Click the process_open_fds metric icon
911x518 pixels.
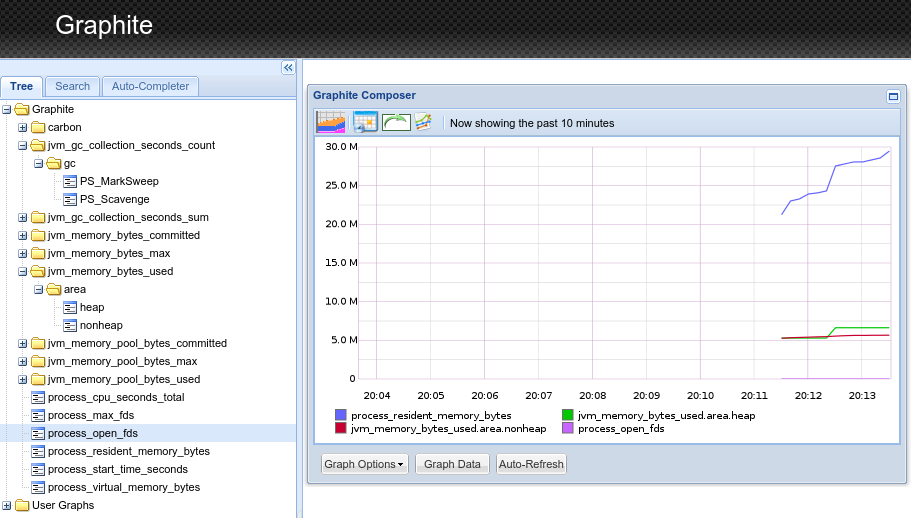38,434
